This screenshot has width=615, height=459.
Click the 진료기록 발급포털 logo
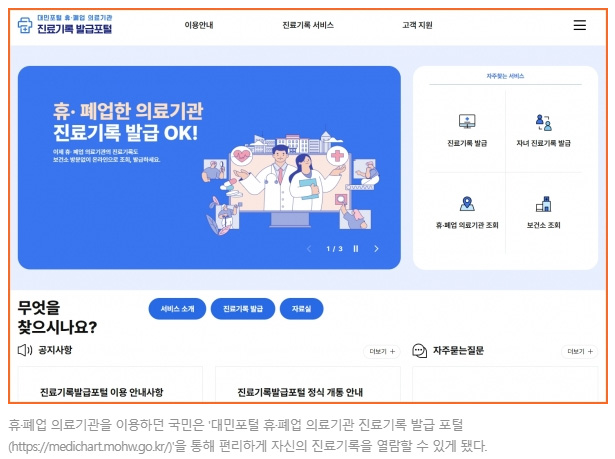point(65,24)
